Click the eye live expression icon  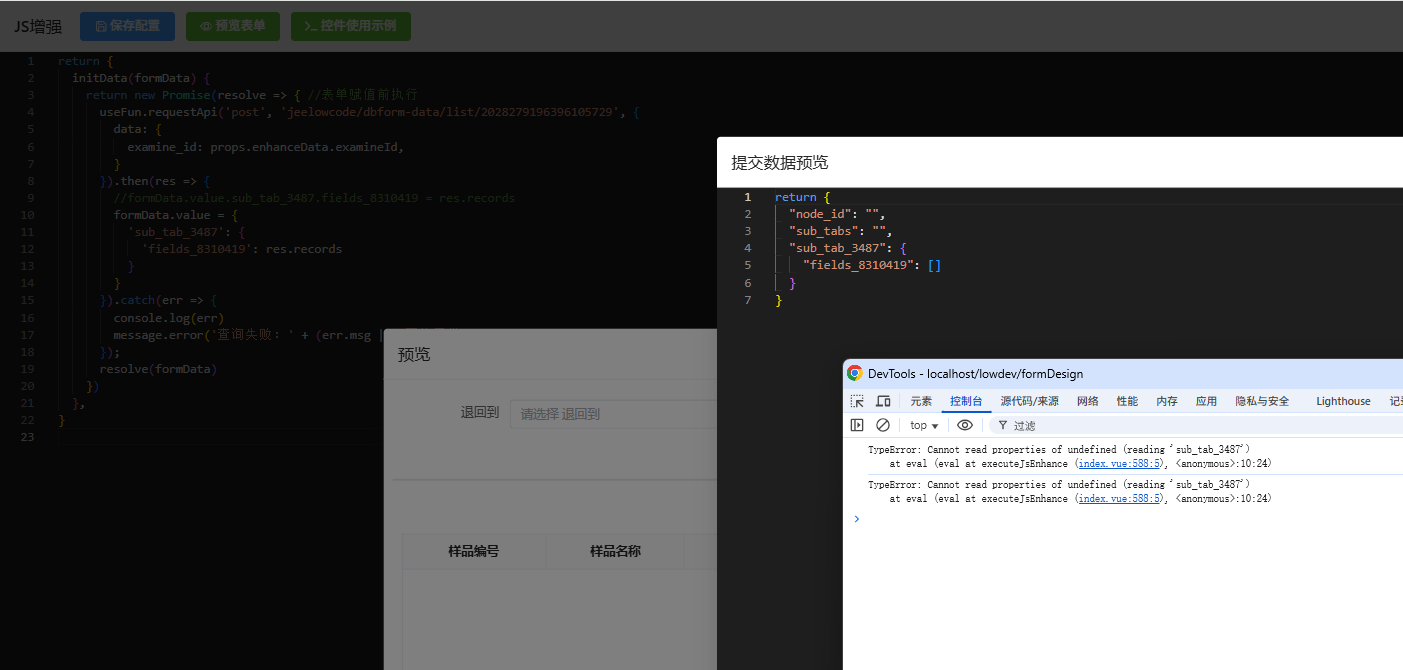(964, 425)
